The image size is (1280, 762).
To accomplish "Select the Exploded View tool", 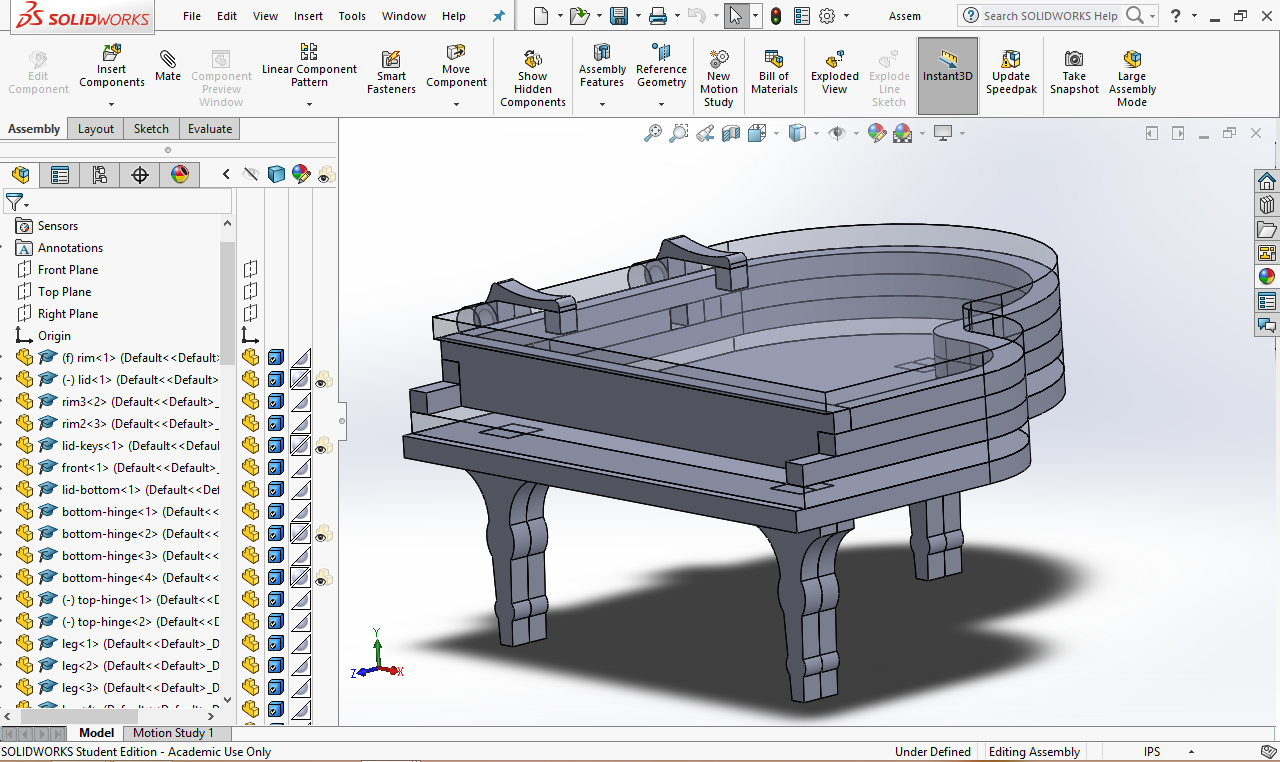I will click(835, 72).
